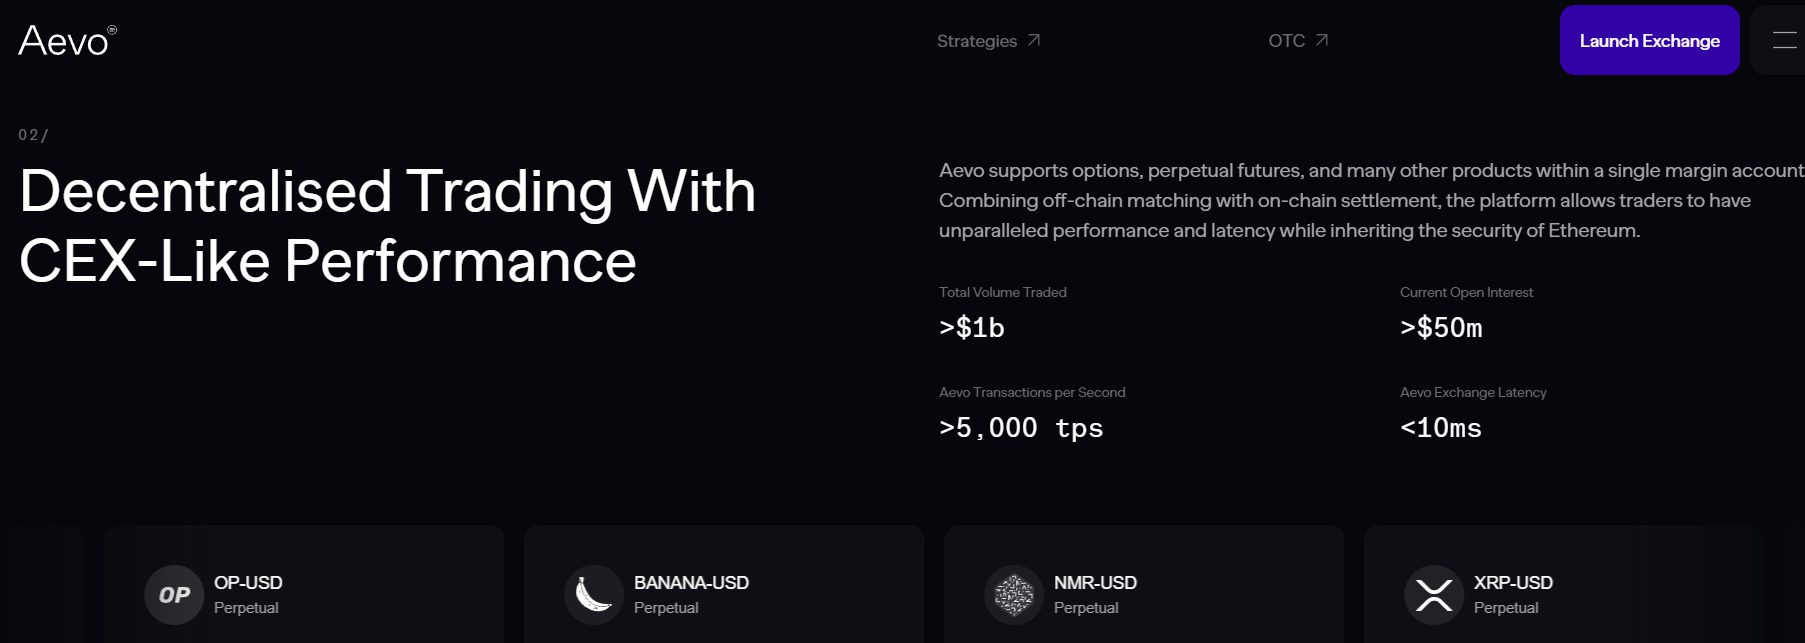The width and height of the screenshot is (1805, 643).
Task: Click the BANANA-USD label text
Action: pos(691,583)
